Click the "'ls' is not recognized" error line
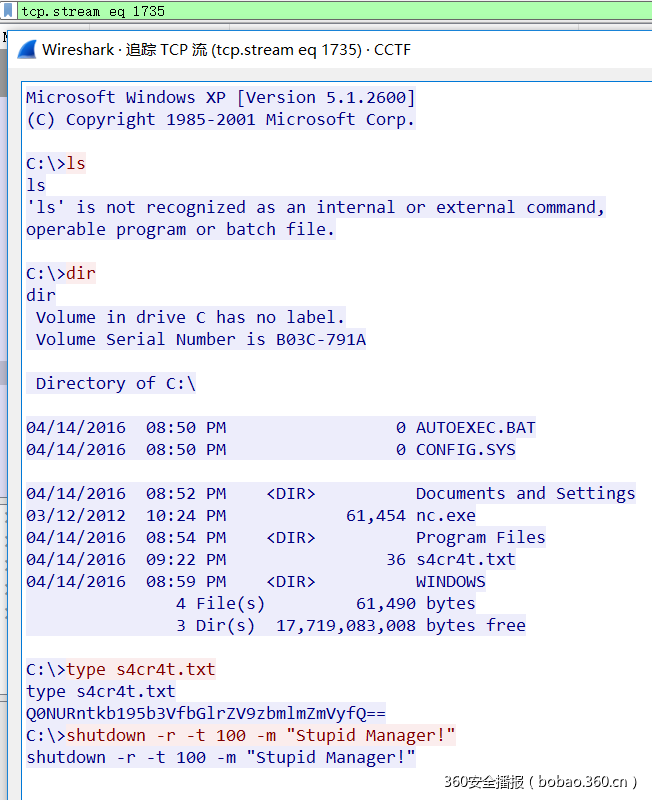652x800 pixels. (315, 207)
